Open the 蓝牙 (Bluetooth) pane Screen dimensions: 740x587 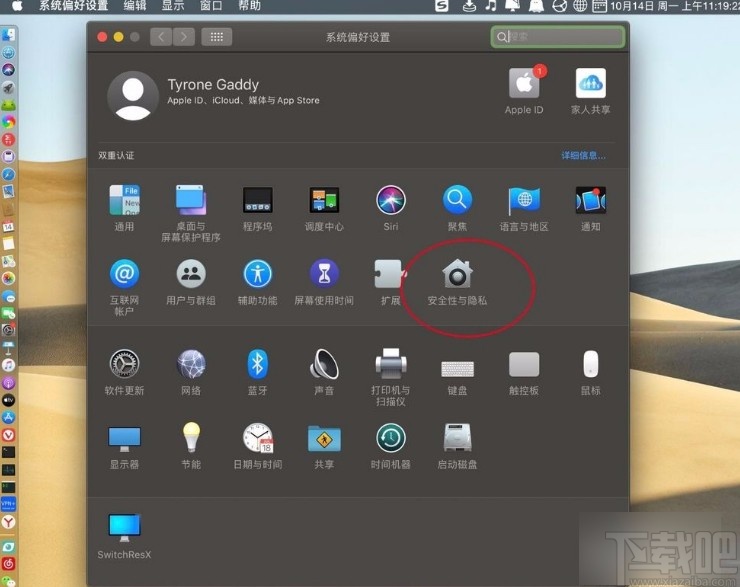258,364
